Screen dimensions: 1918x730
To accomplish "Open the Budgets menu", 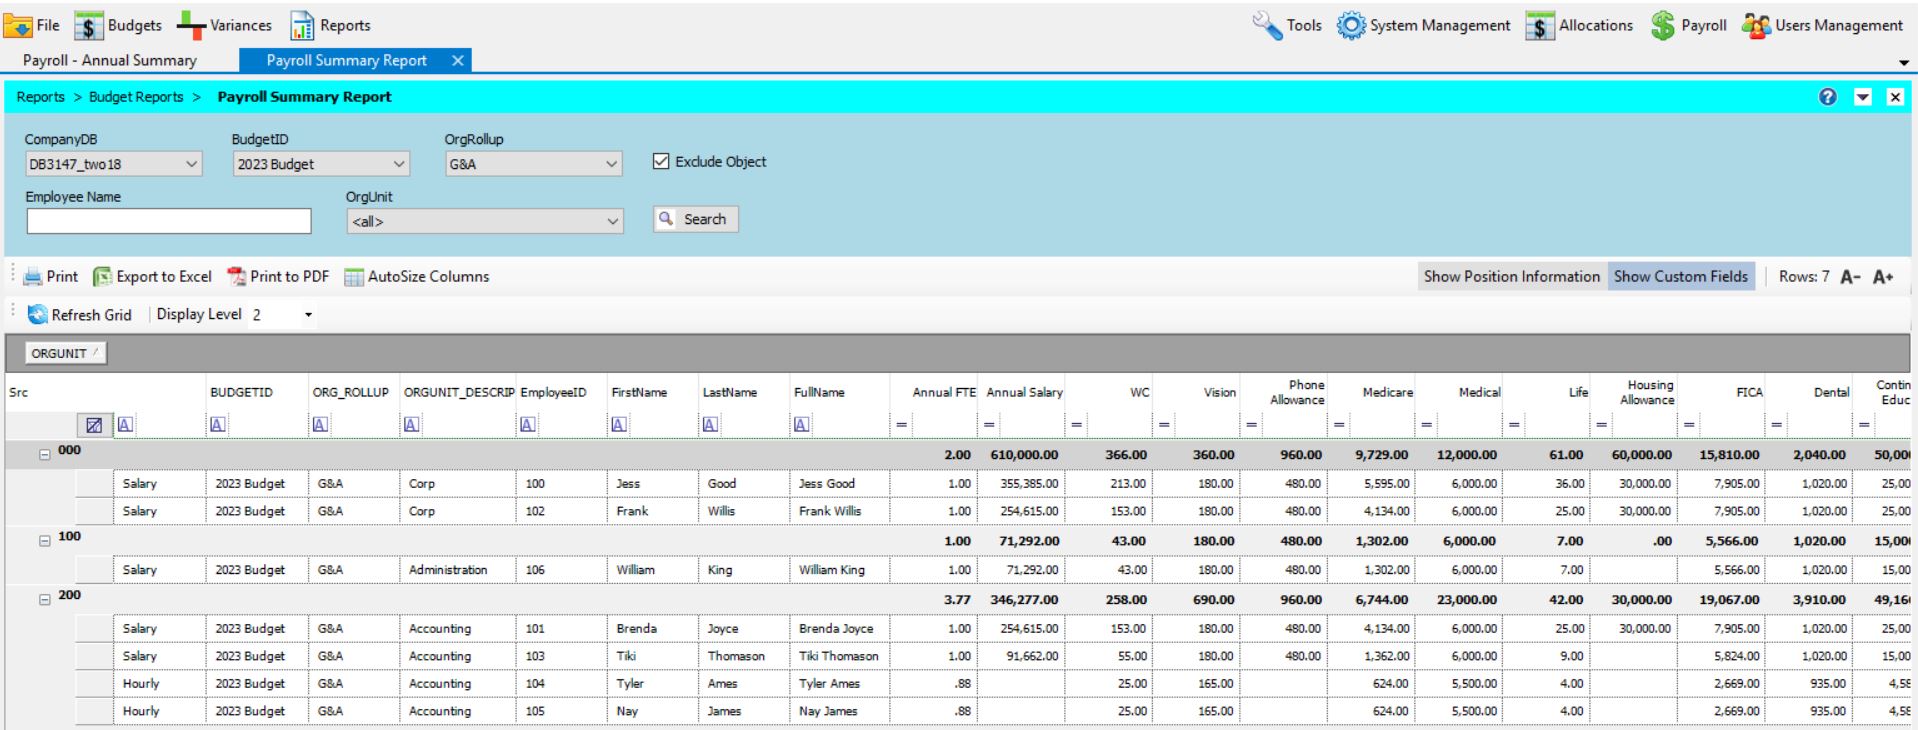I will point(119,26).
